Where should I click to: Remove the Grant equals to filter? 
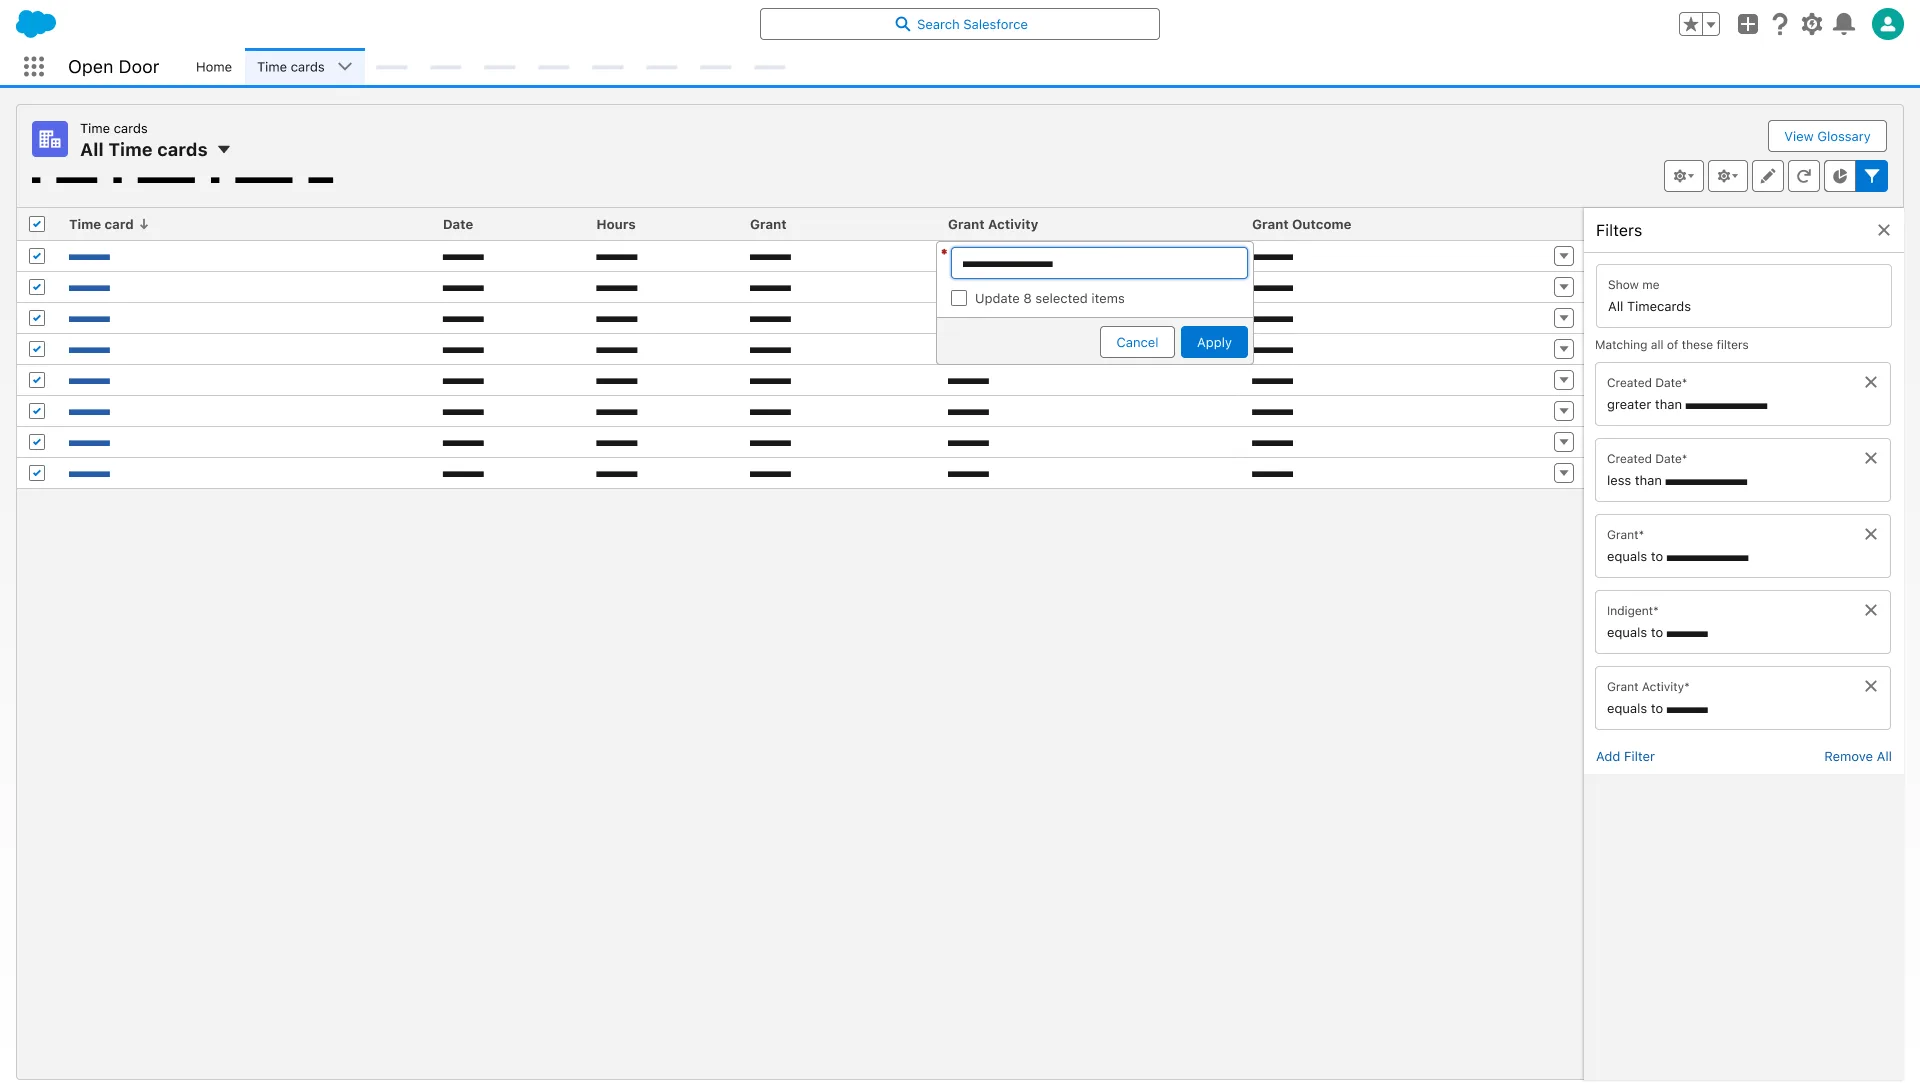coord(1871,534)
